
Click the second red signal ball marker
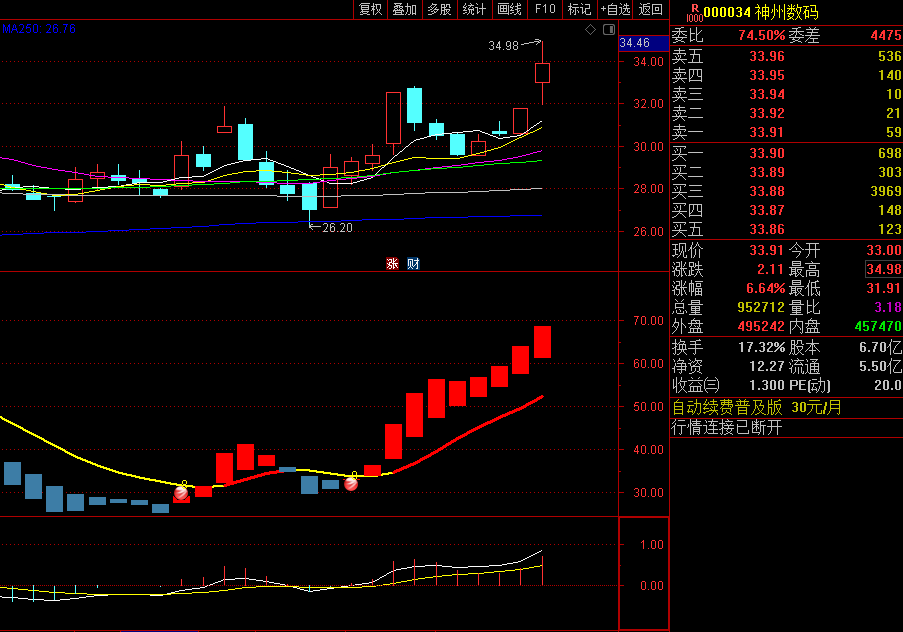click(351, 484)
